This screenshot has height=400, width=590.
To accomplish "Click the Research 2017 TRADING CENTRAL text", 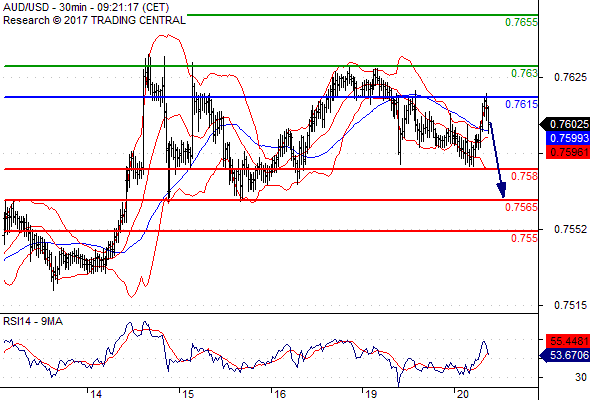I will tap(94, 20).
